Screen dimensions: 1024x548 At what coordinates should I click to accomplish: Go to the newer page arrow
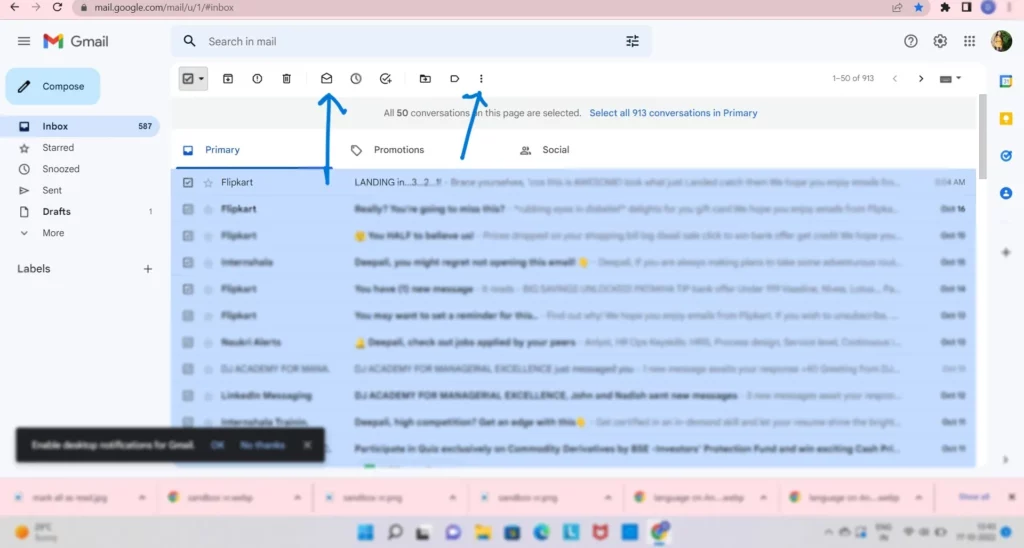tap(895, 78)
